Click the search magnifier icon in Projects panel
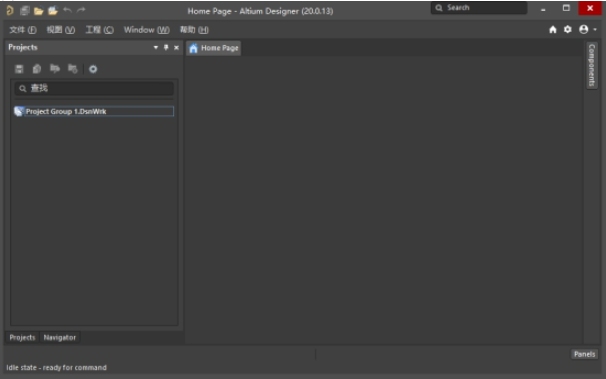606x379 pixels. coord(23,88)
